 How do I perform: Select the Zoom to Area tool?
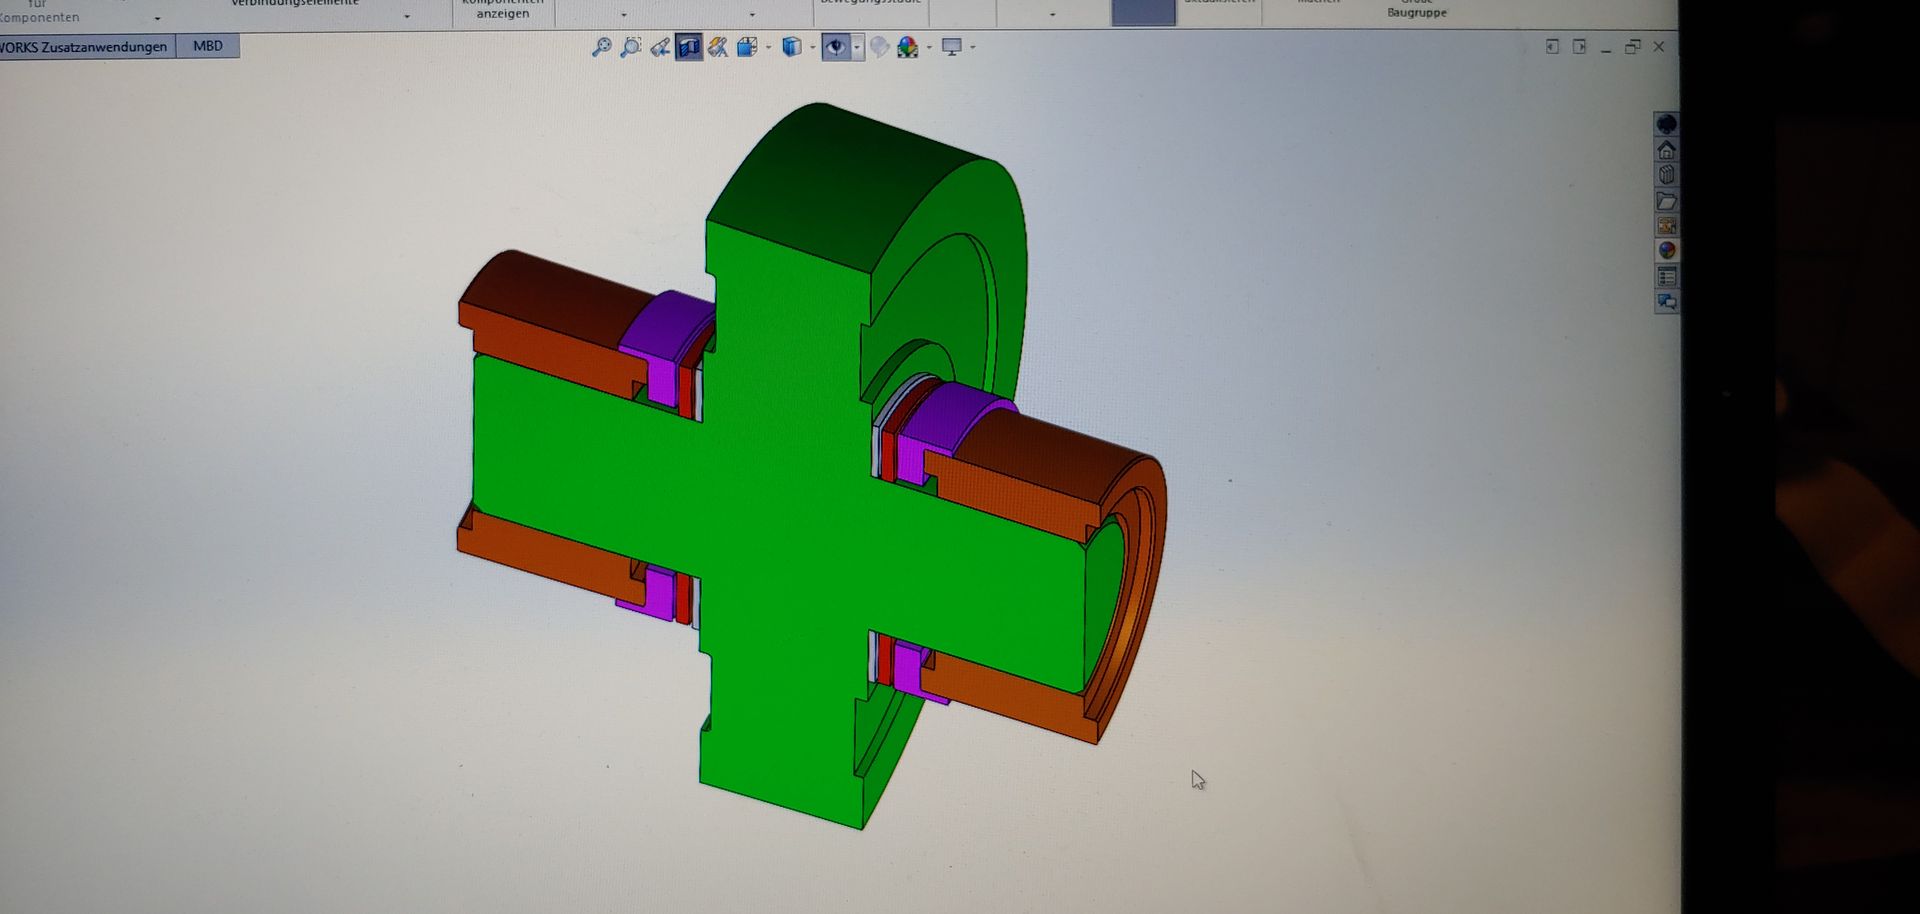point(631,47)
